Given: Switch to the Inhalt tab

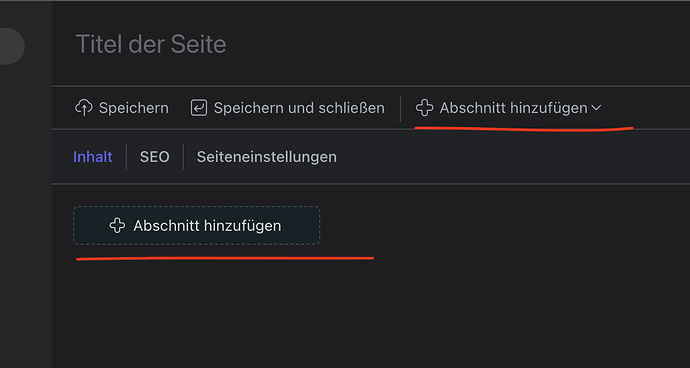Looking at the screenshot, I should (x=93, y=157).
